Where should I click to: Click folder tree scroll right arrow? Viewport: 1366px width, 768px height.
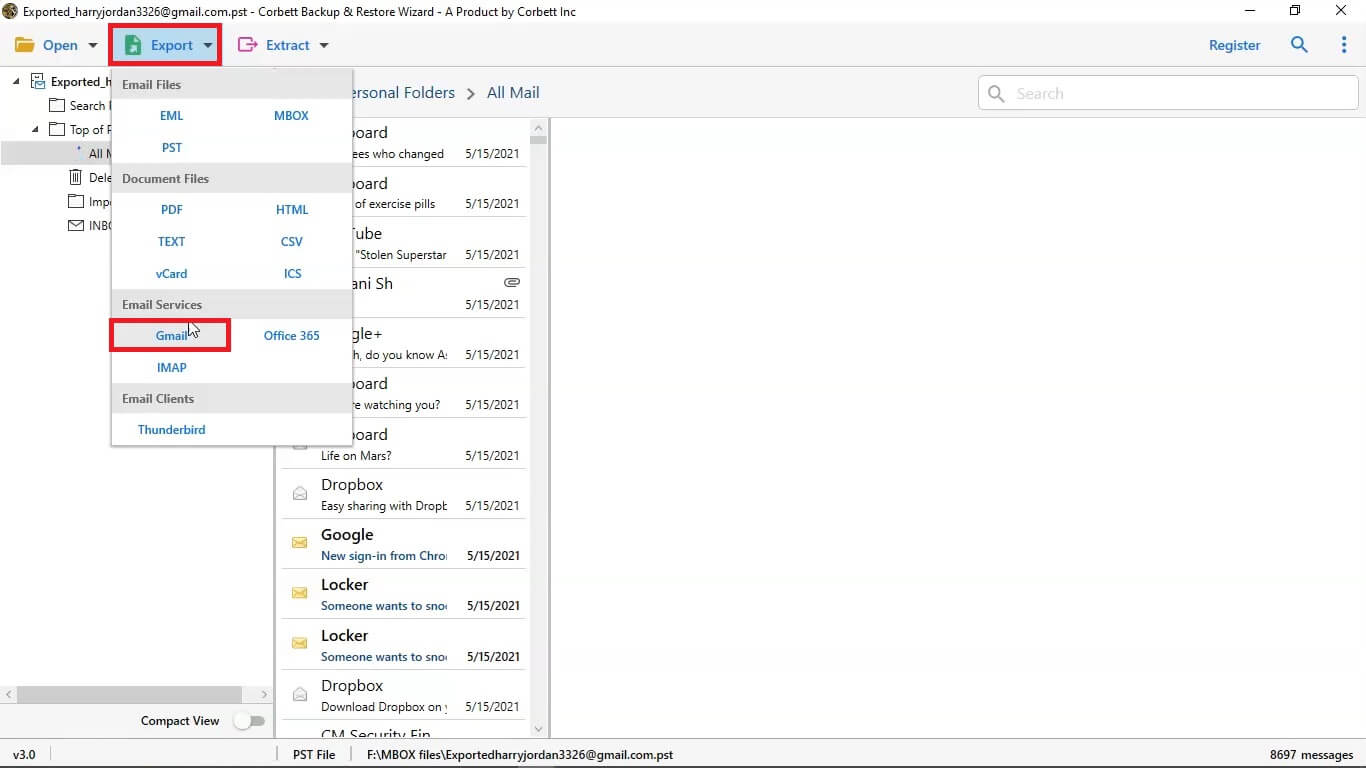tap(264, 694)
